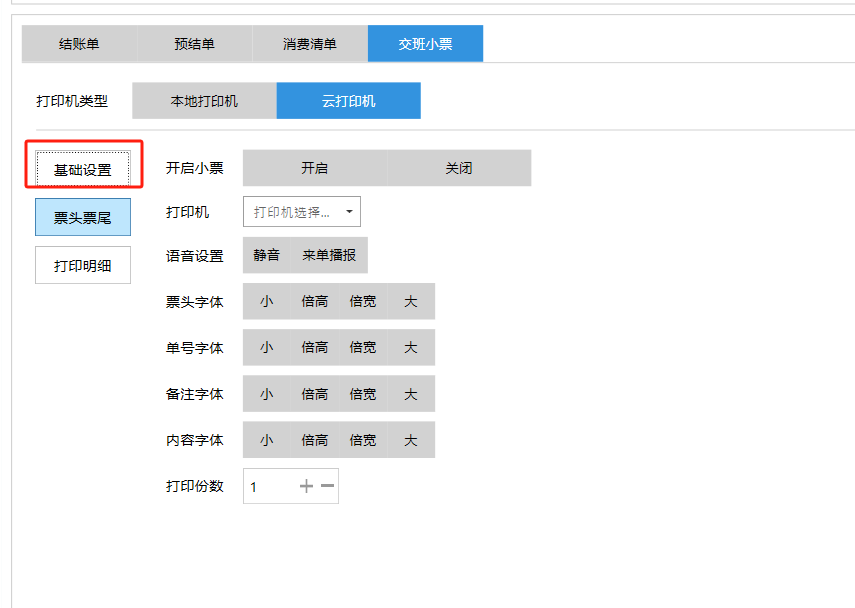This screenshot has width=855, height=608.
Task: Open the 打印机选择 dropdown
Action: (301, 212)
